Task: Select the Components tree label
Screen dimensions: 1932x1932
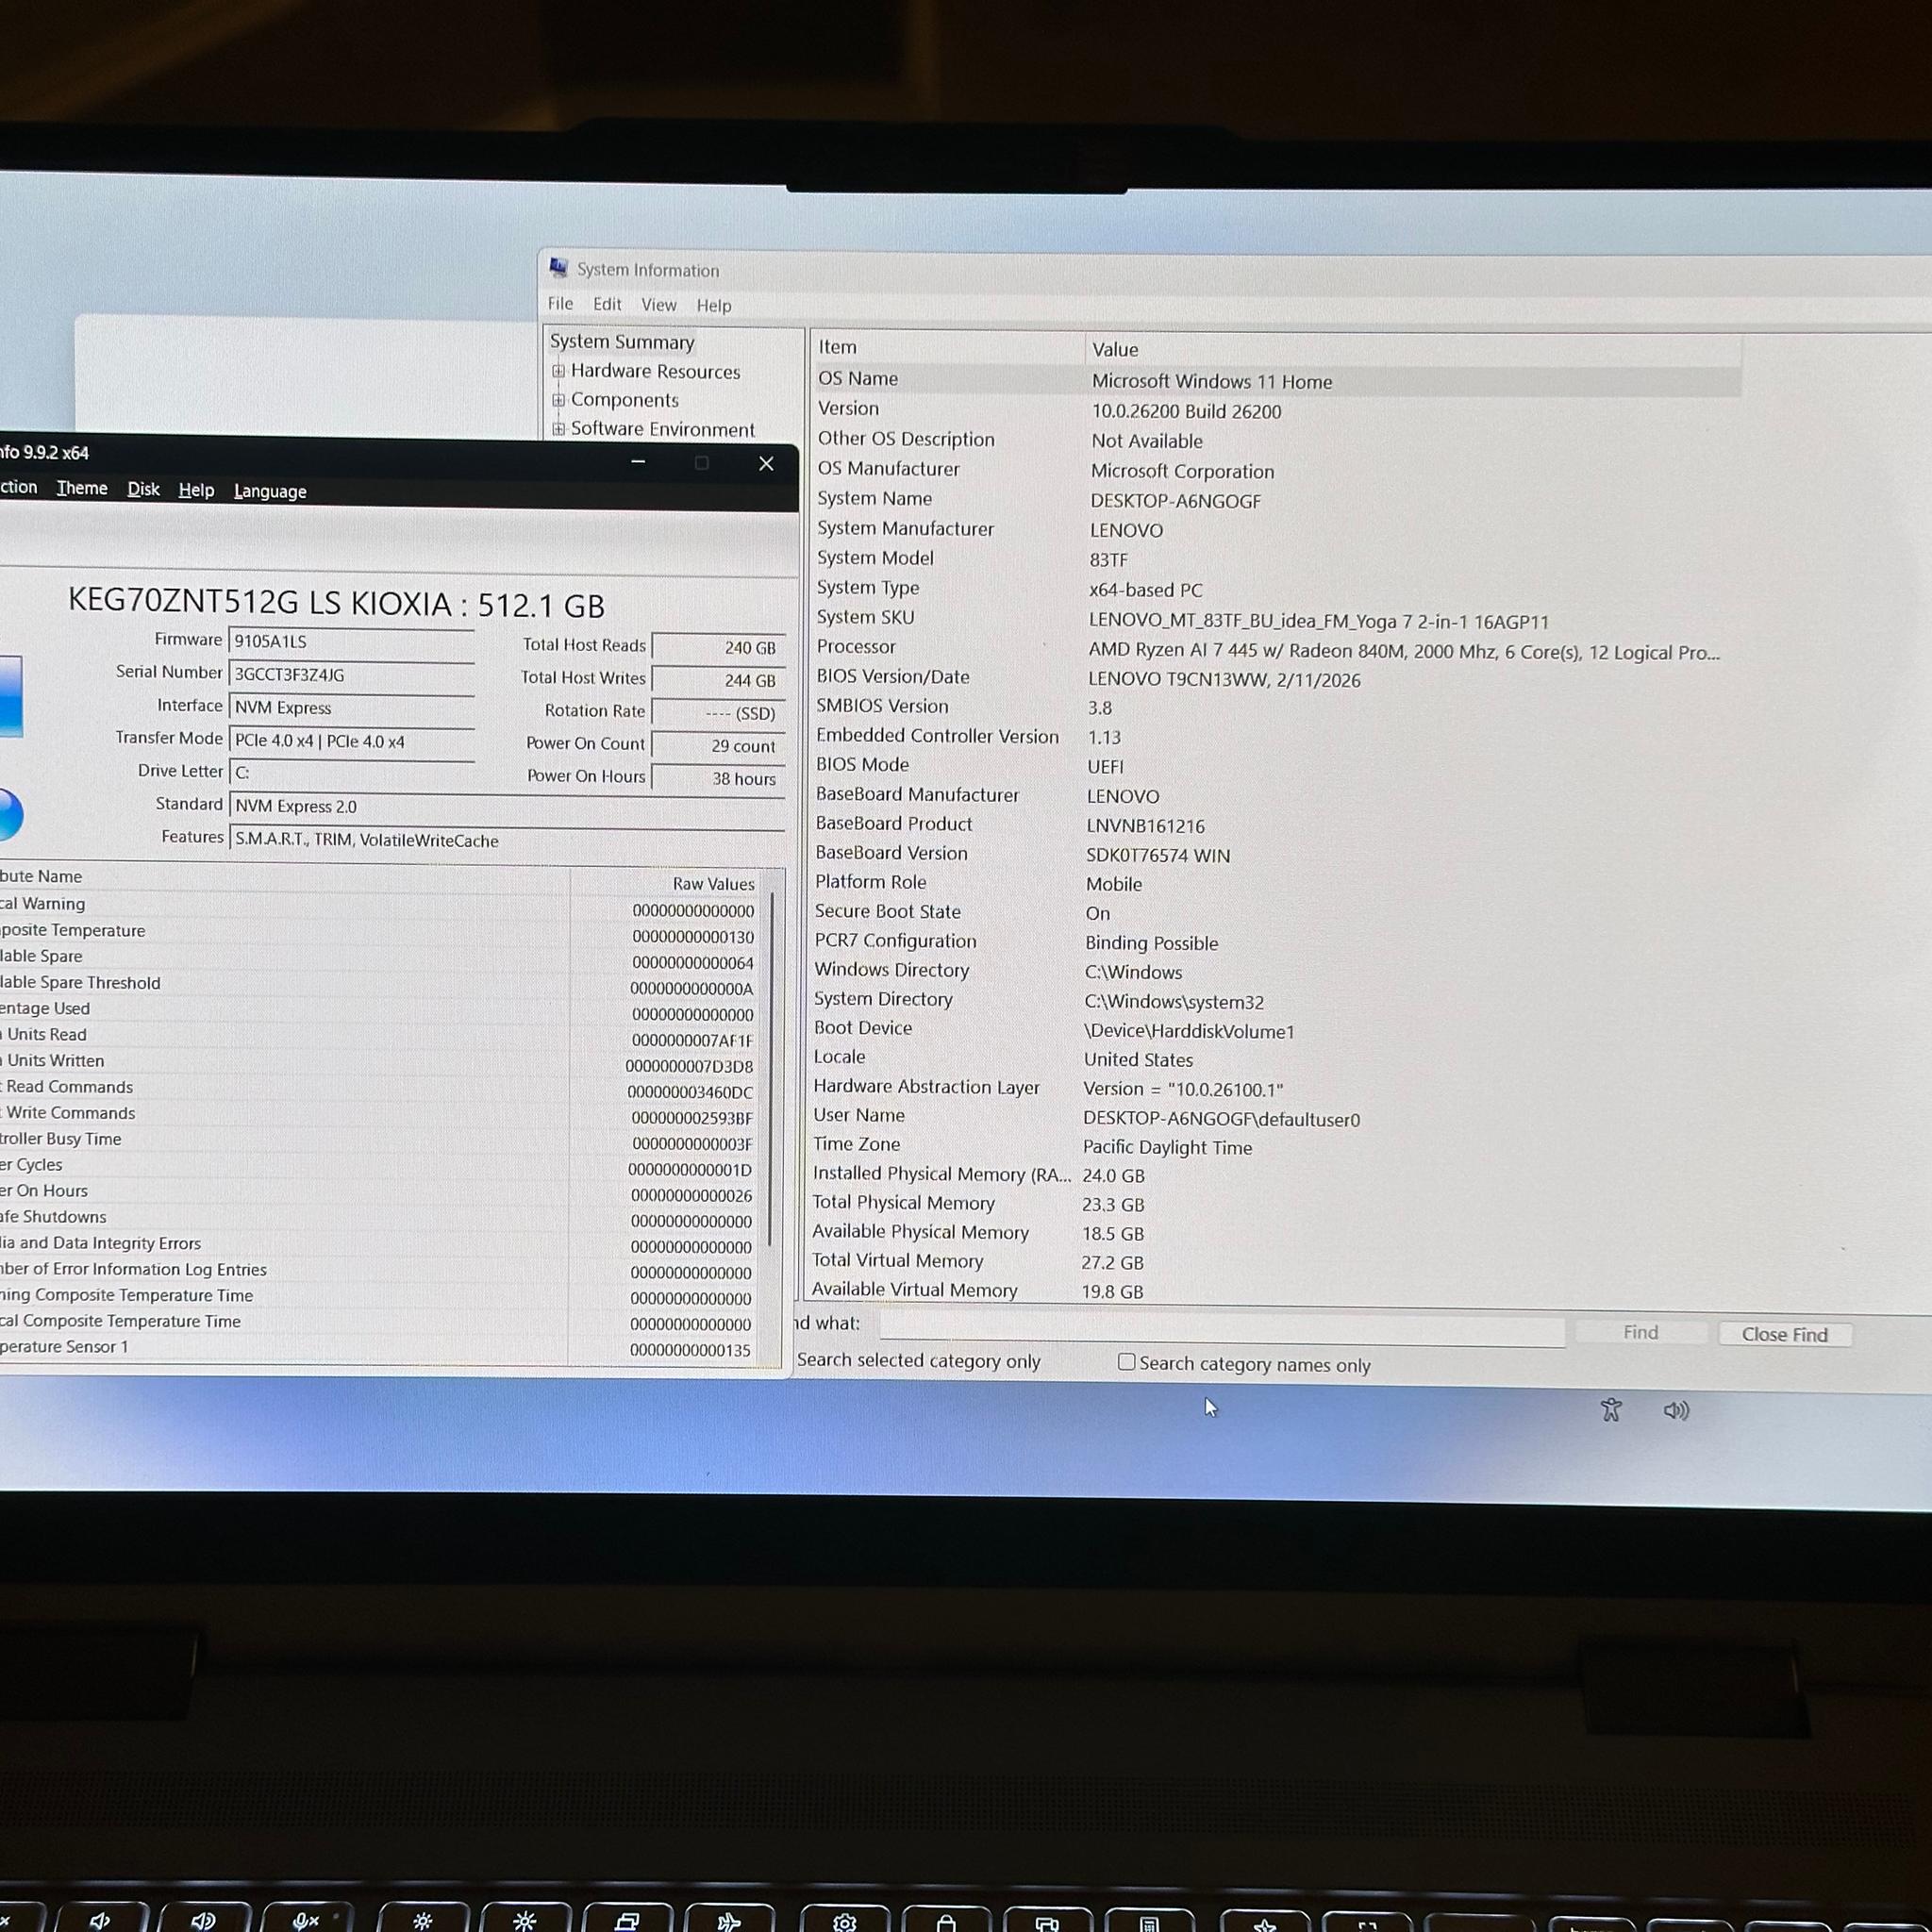Action: 624,400
